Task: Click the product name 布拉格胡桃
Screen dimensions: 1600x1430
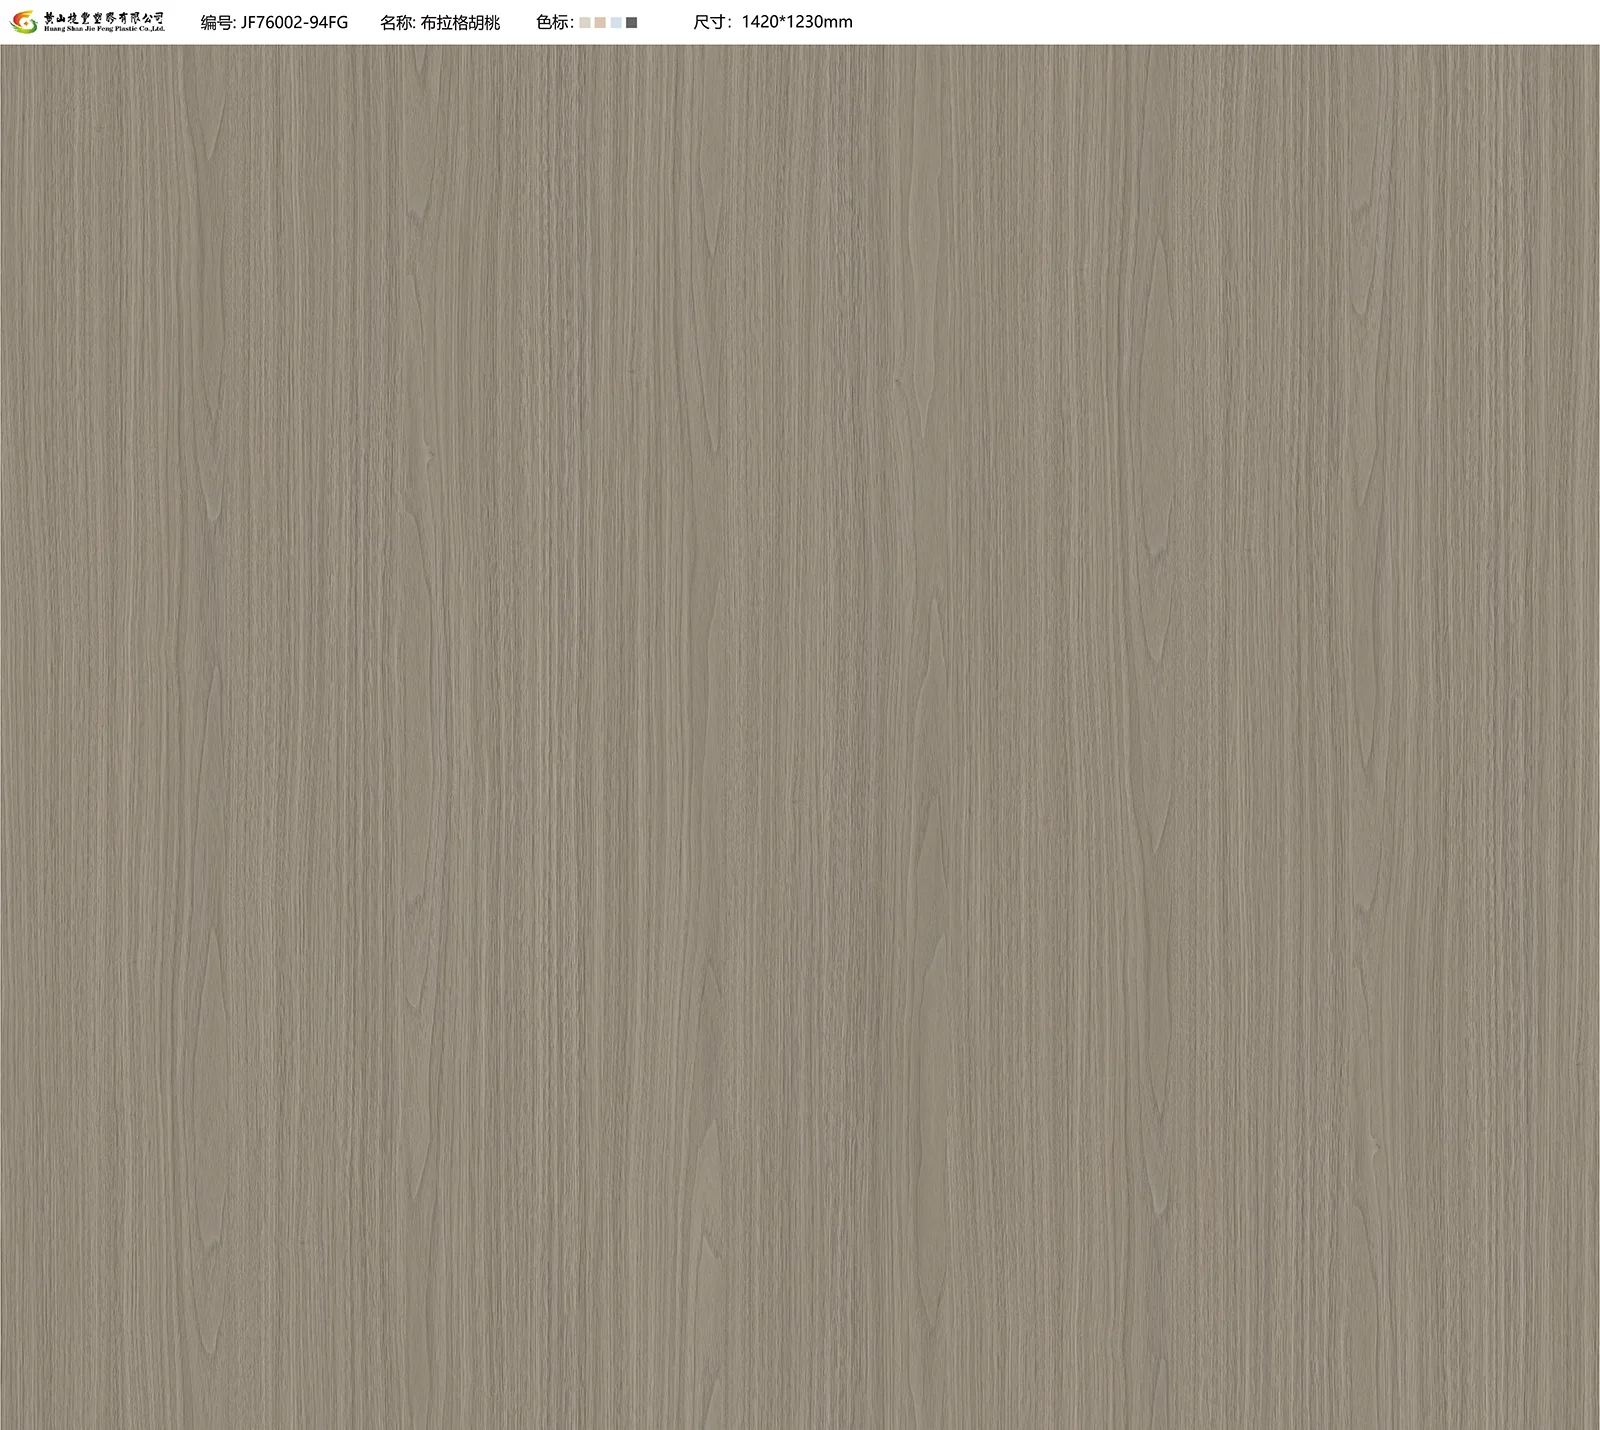Action: coord(460,22)
